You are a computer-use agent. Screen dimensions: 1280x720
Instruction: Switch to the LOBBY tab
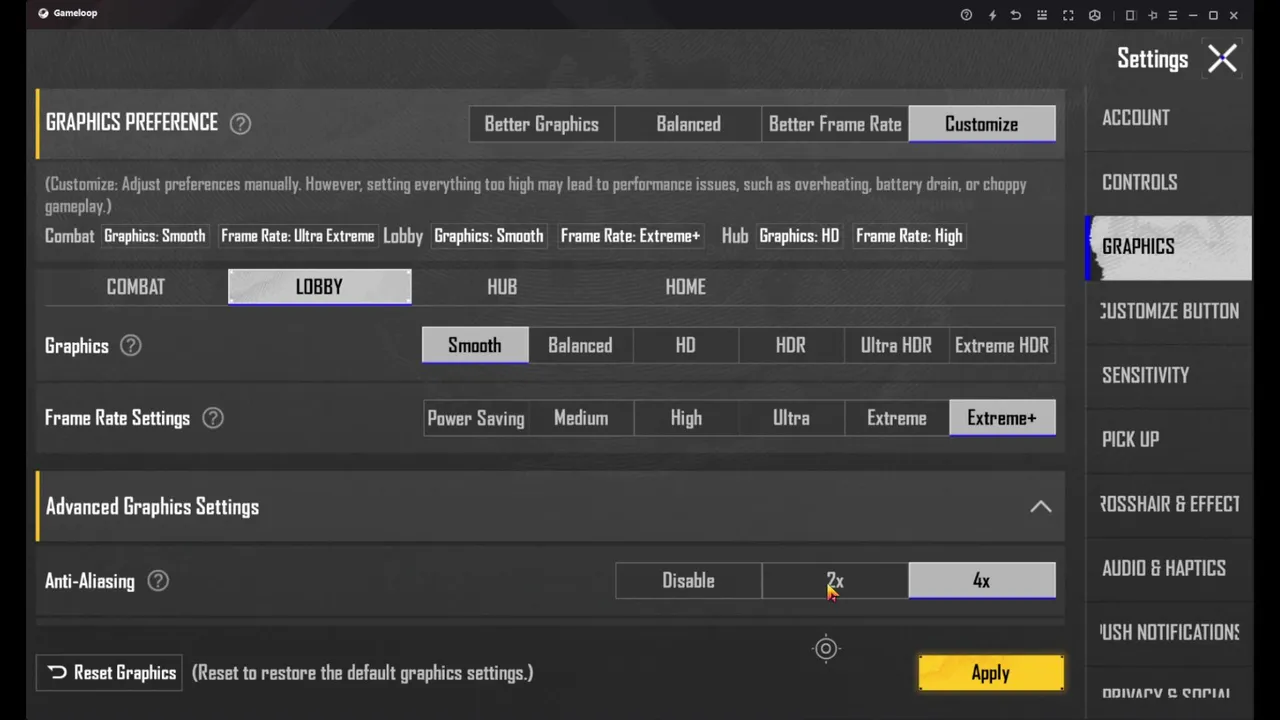pos(319,287)
